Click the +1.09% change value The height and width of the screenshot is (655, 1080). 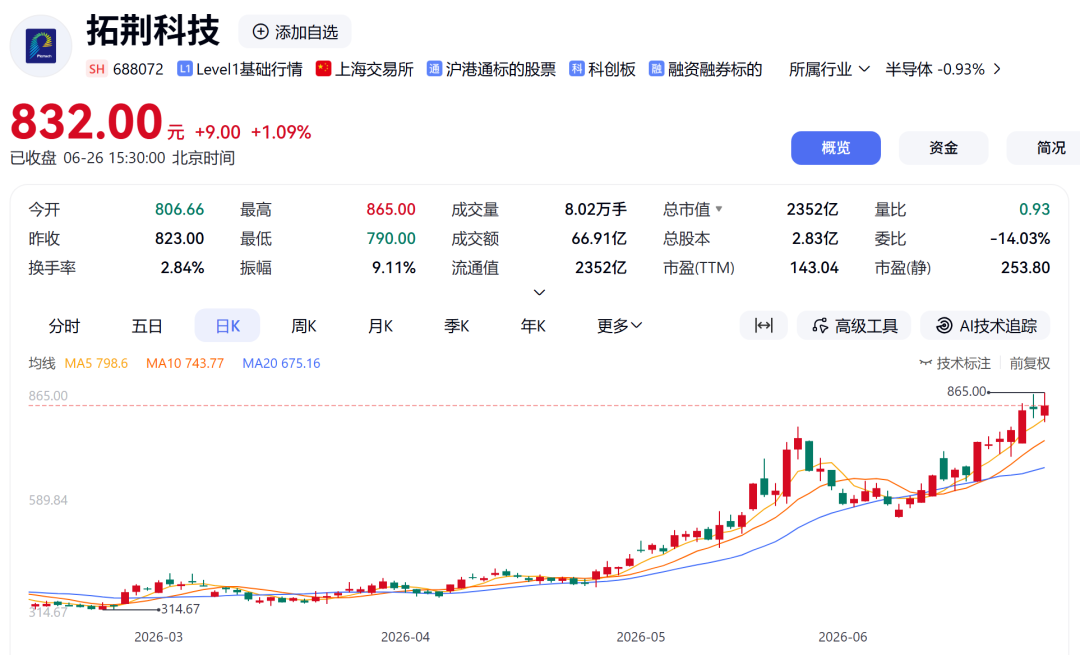pyautogui.click(x=281, y=132)
